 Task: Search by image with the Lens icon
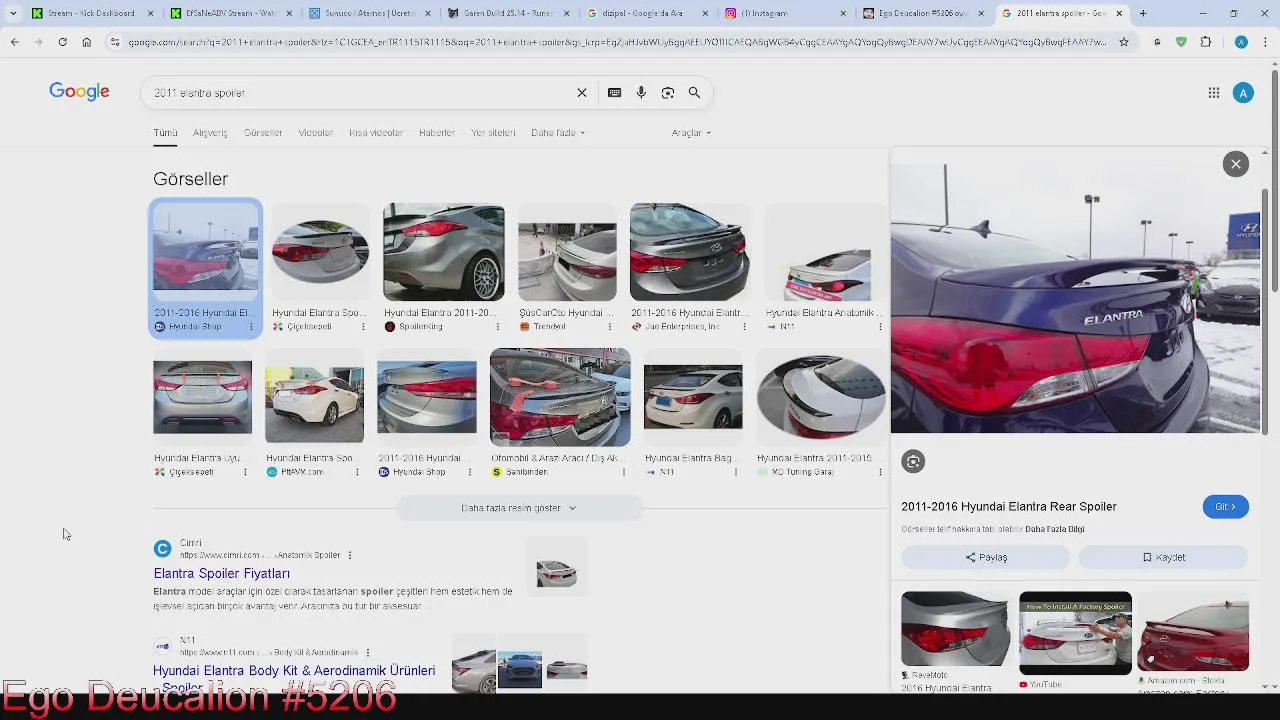[668, 93]
